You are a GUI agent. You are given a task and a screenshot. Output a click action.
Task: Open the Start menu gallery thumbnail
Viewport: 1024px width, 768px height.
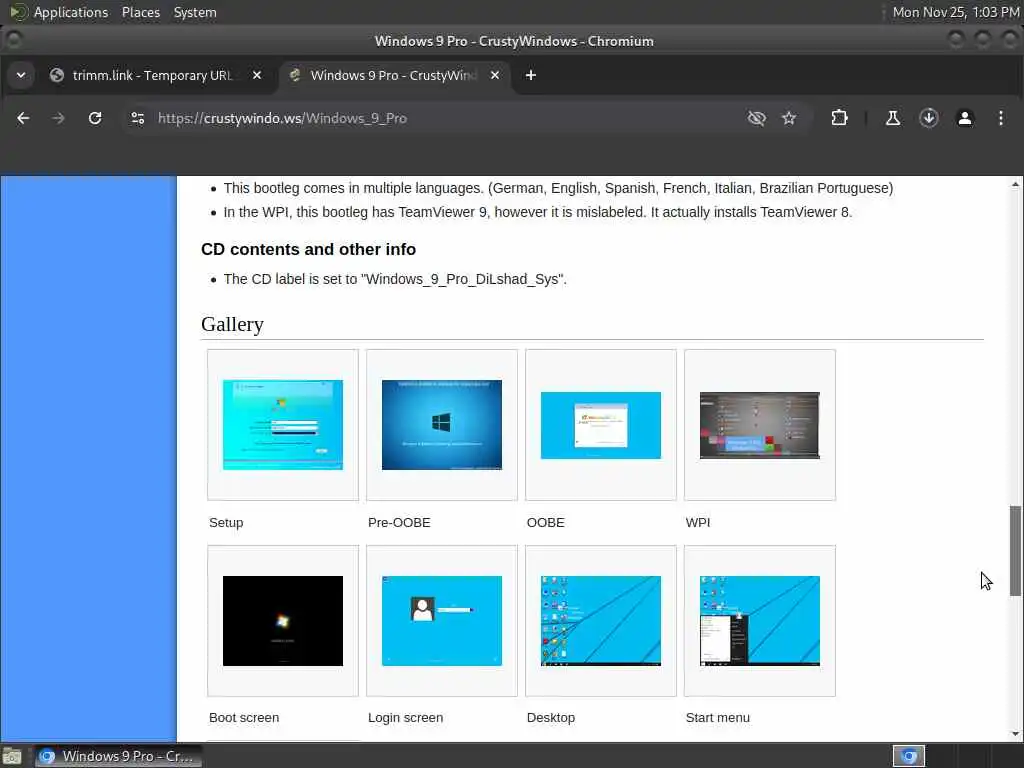click(x=760, y=620)
